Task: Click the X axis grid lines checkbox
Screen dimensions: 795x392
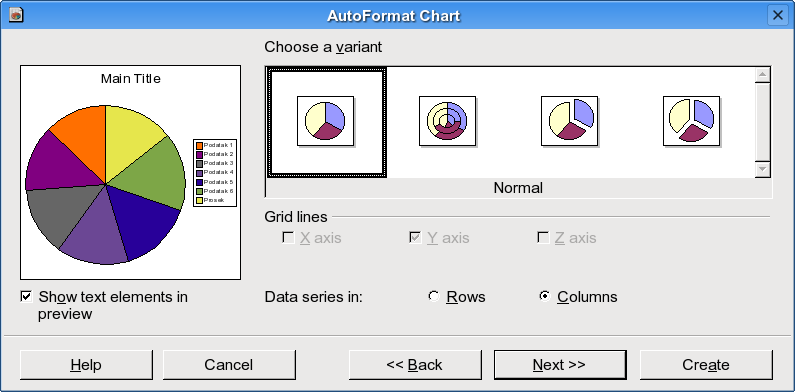Action: 288,237
